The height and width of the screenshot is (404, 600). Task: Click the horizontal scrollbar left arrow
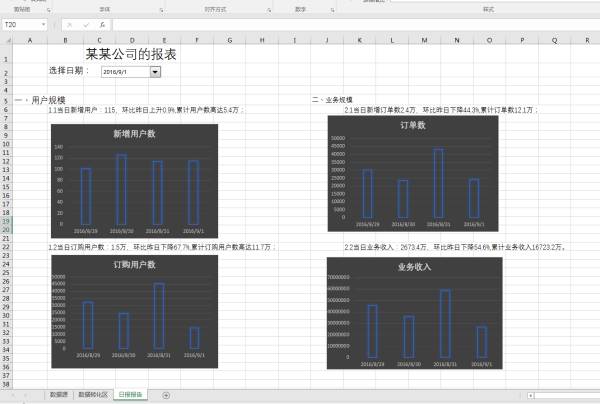click(530, 396)
